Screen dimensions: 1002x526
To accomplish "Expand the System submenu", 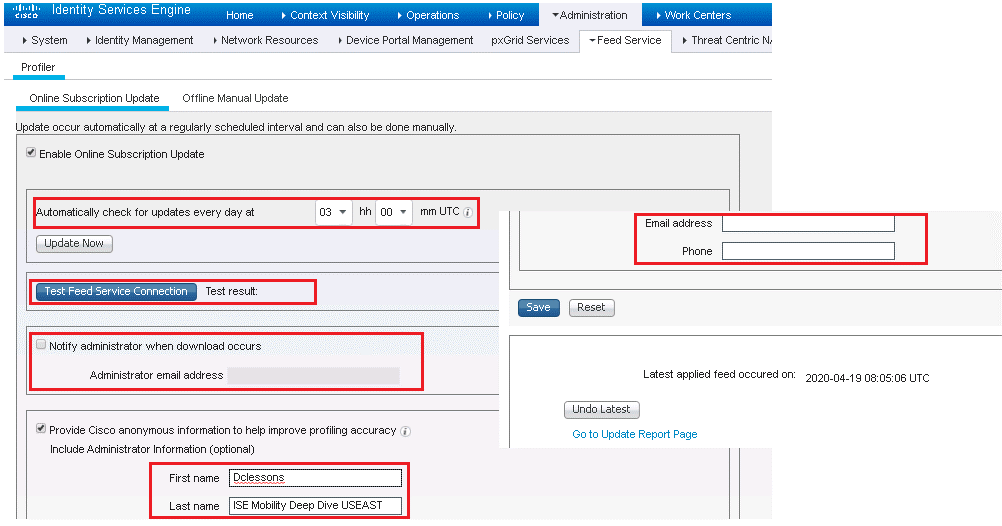I will pos(45,40).
